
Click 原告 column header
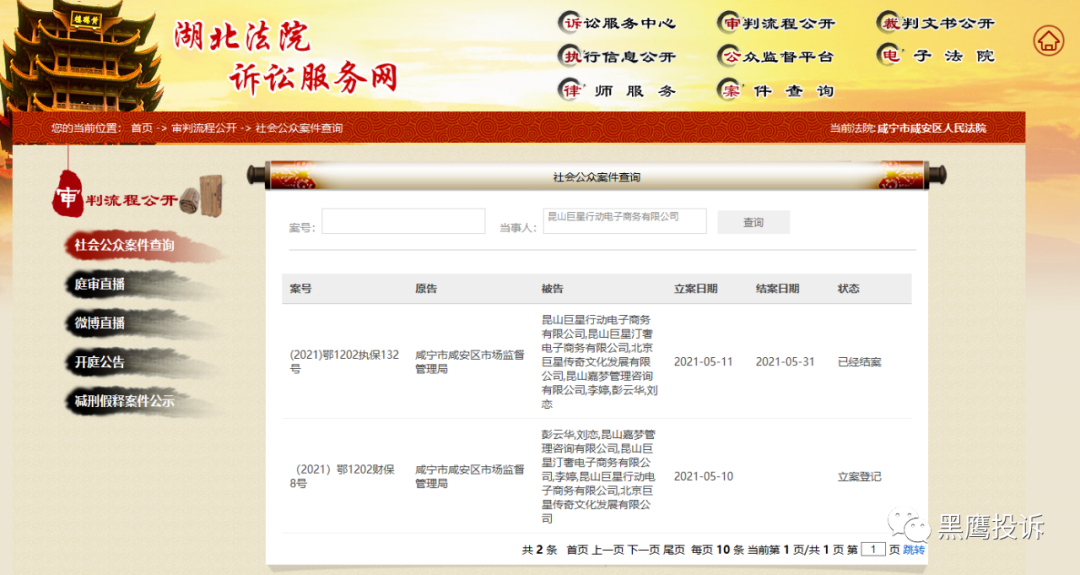click(426, 289)
